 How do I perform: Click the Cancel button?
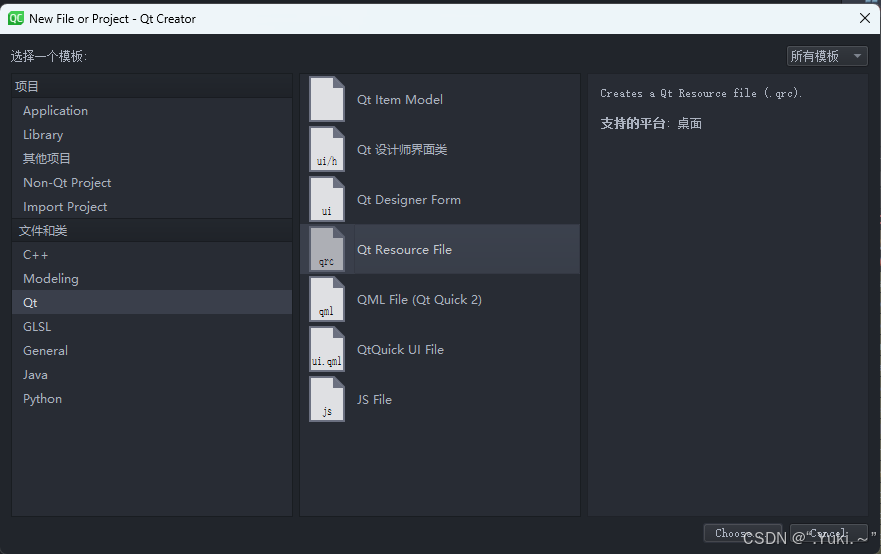[829, 533]
